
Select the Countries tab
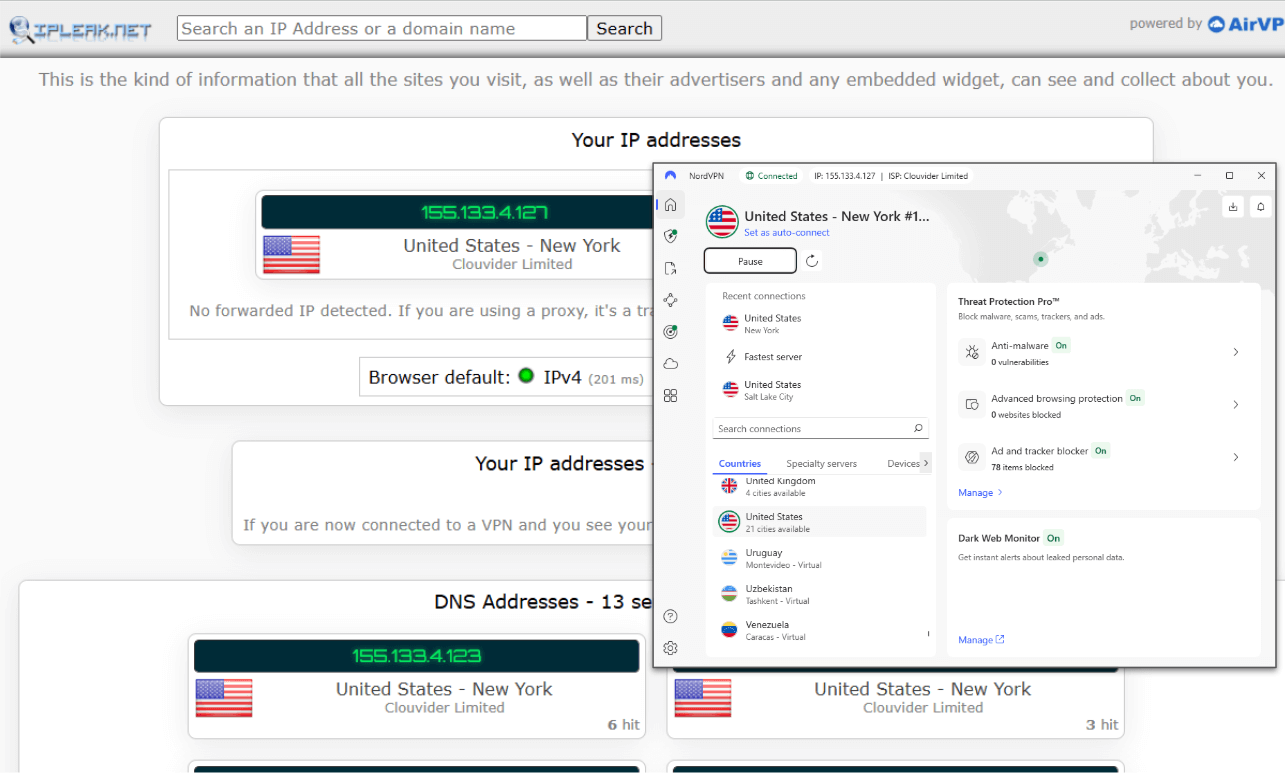740,463
